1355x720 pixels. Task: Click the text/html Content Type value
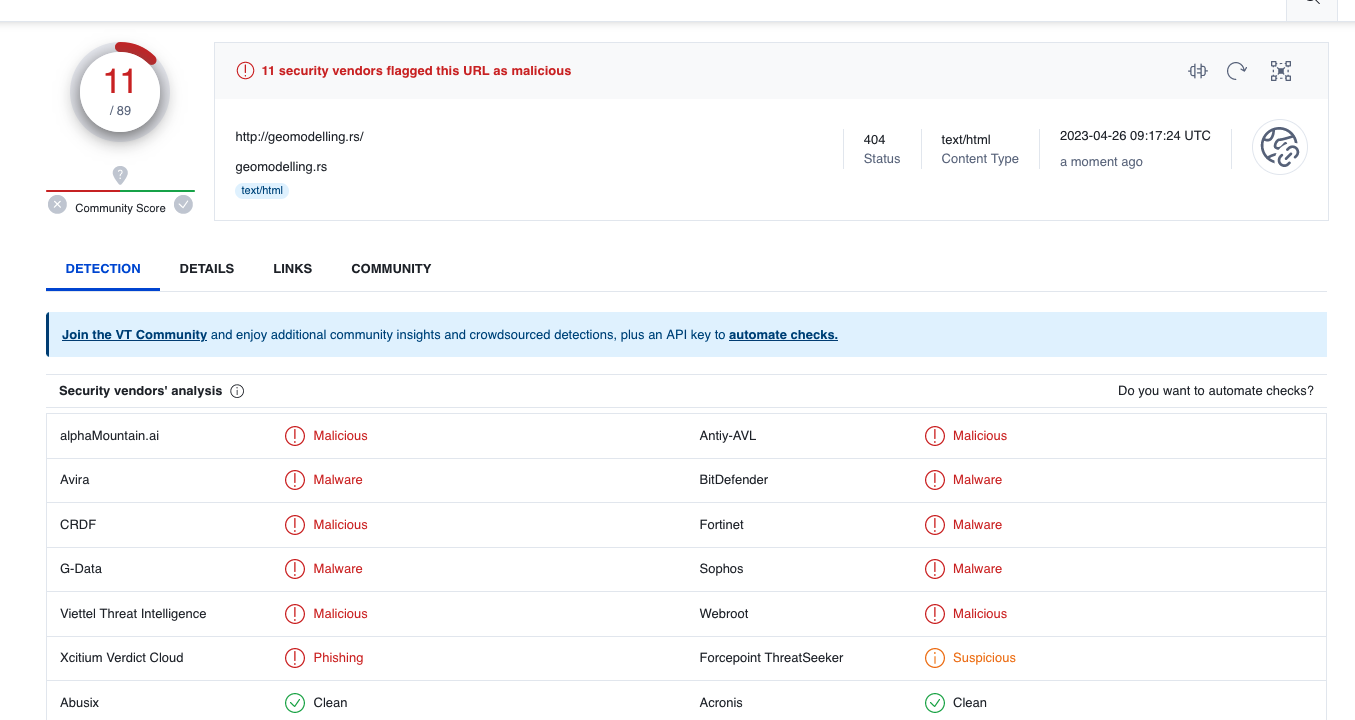click(x=966, y=140)
